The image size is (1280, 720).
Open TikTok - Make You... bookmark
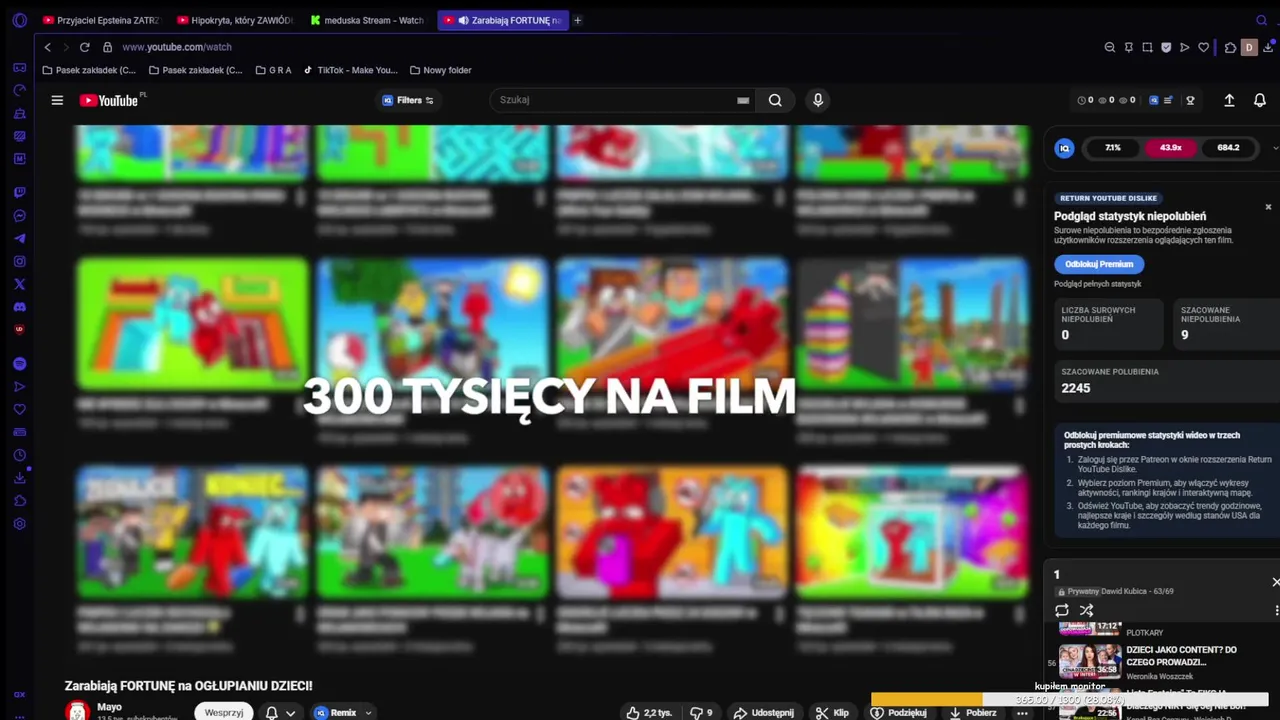[x=350, y=70]
